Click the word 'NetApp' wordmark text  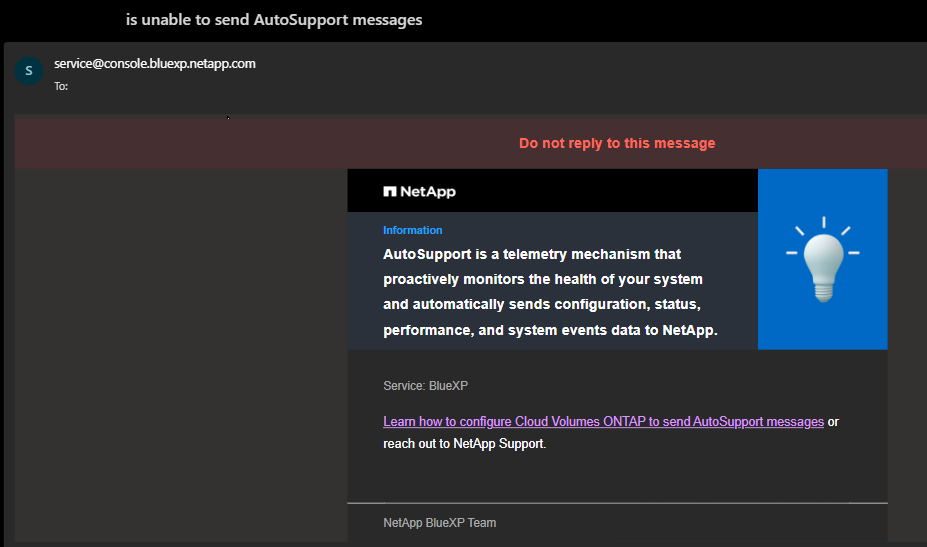pyautogui.click(x=428, y=191)
